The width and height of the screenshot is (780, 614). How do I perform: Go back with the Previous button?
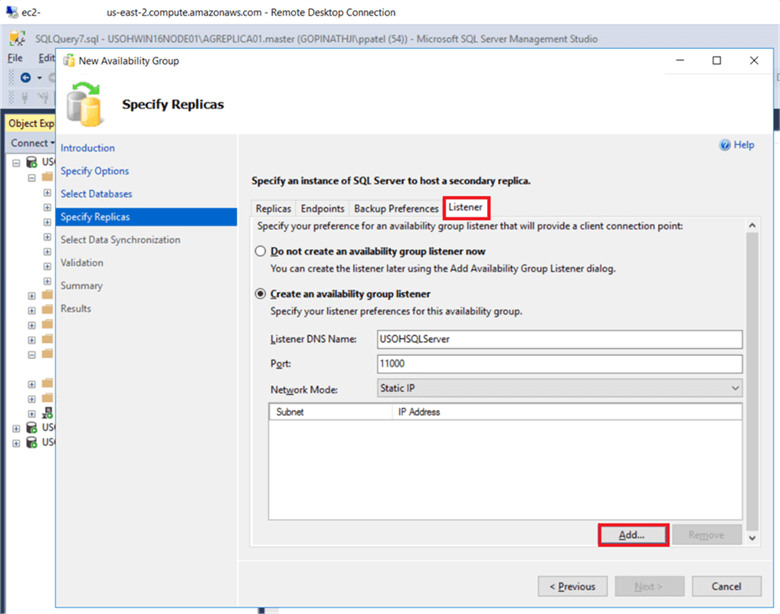573,587
